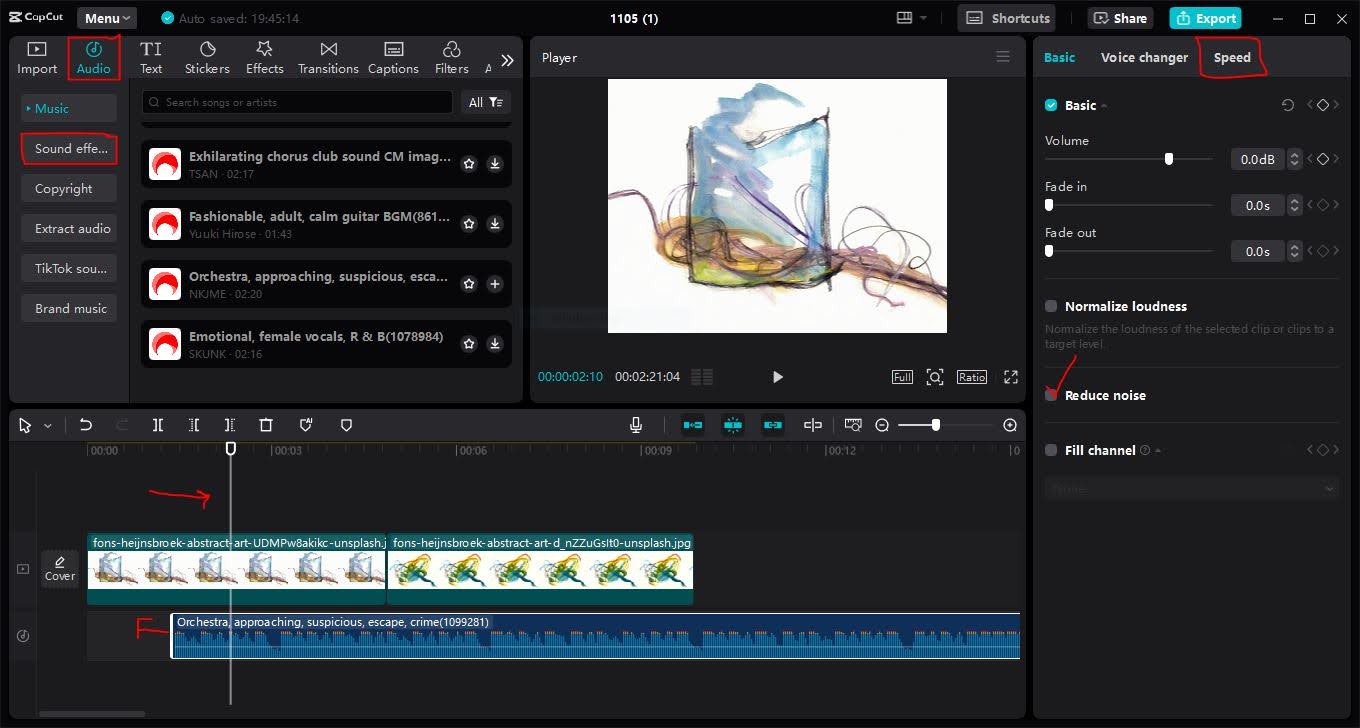Add keyframe for Basic section
Viewport: 1360px width, 728px height.
(1323, 105)
